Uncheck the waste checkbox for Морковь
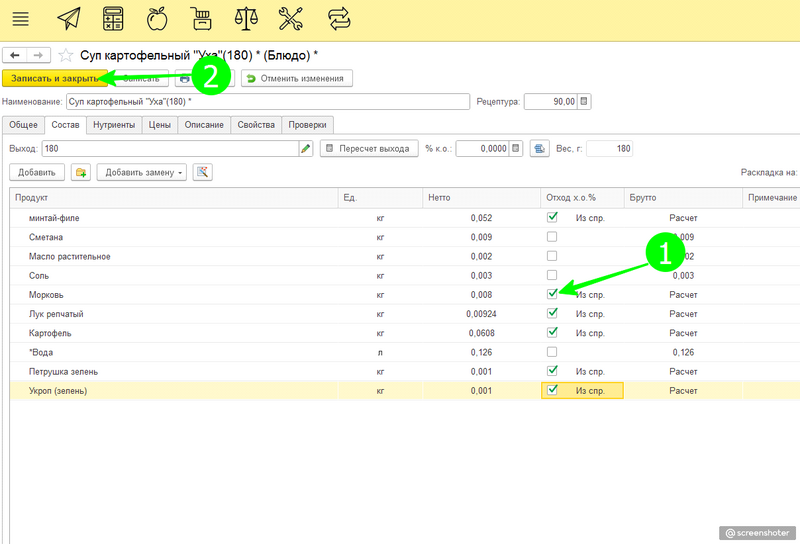 (552, 294)
